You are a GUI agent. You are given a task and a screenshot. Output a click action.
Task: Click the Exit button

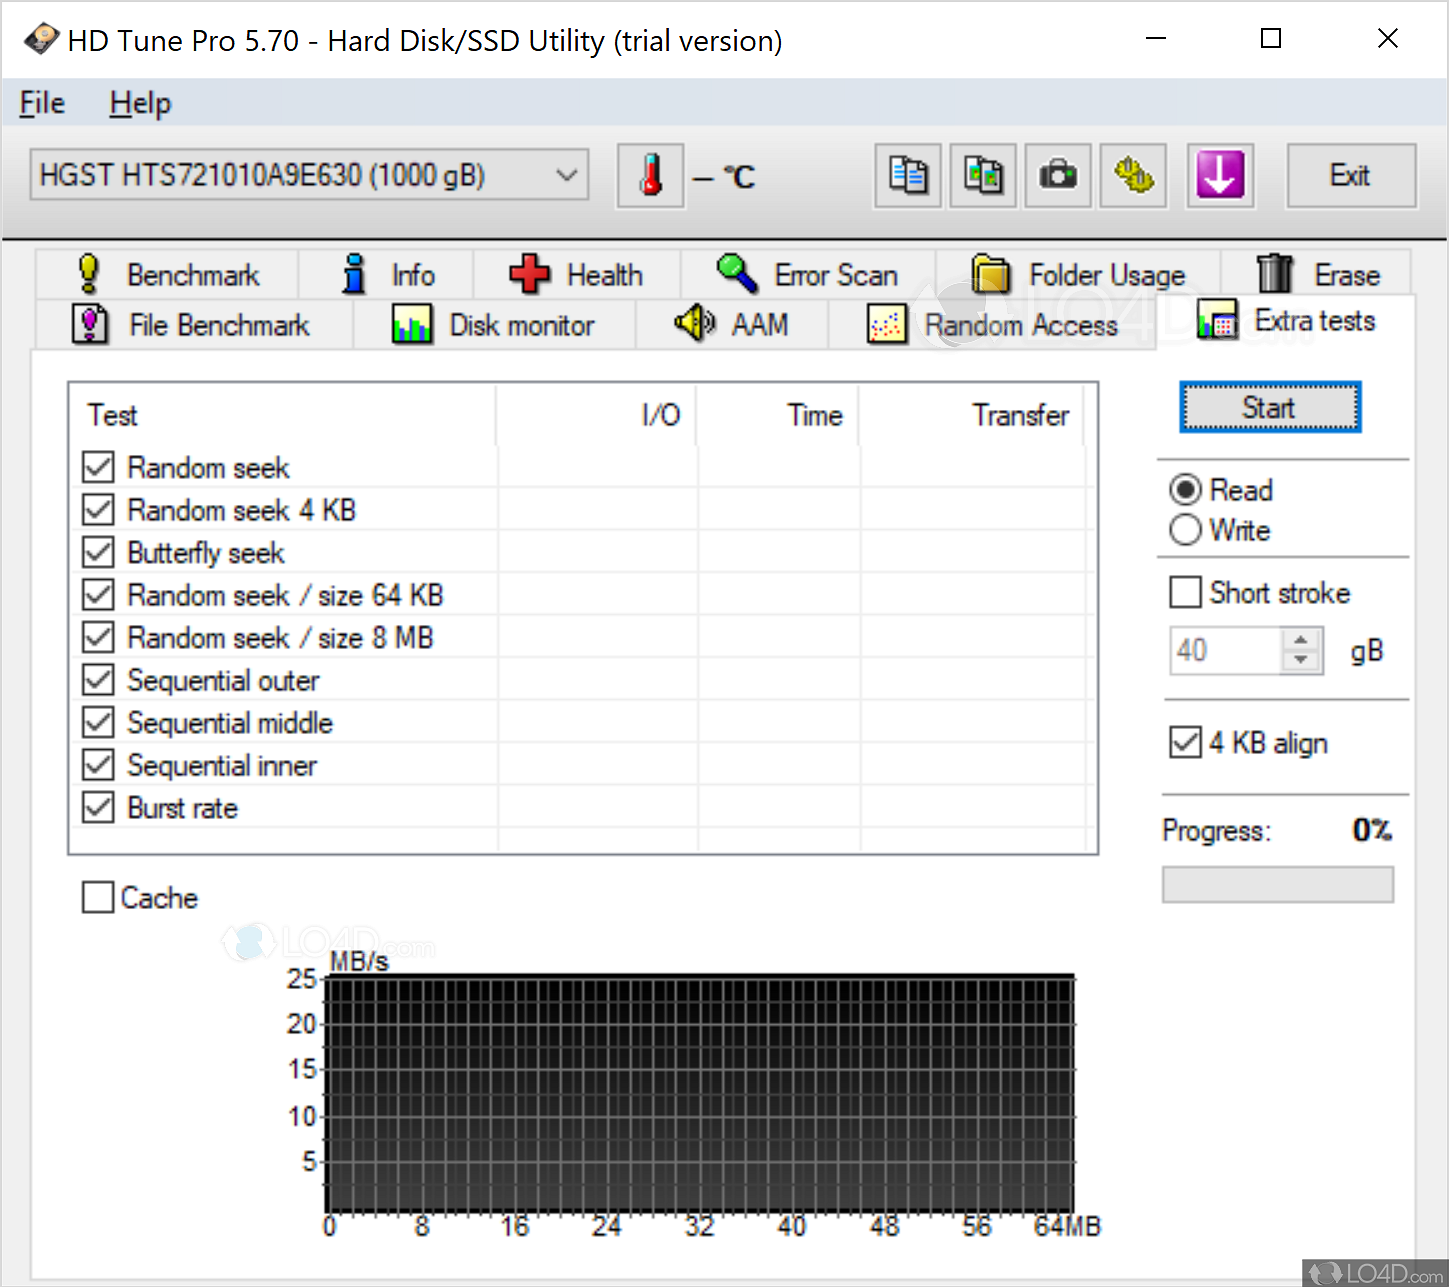pyautogui.click(x=1350, y=175)
